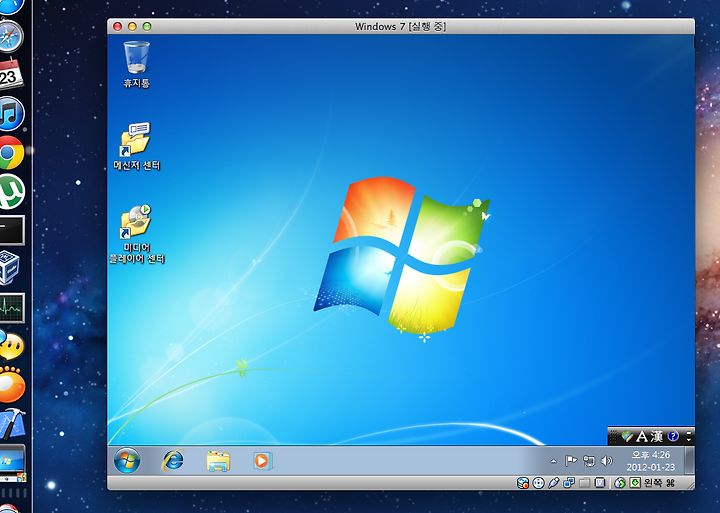Image resolution: width=720 pixels, height=513 pixels.
Task: Select the 메신저 센터 desktop shortcut
Action: (136, 146)
